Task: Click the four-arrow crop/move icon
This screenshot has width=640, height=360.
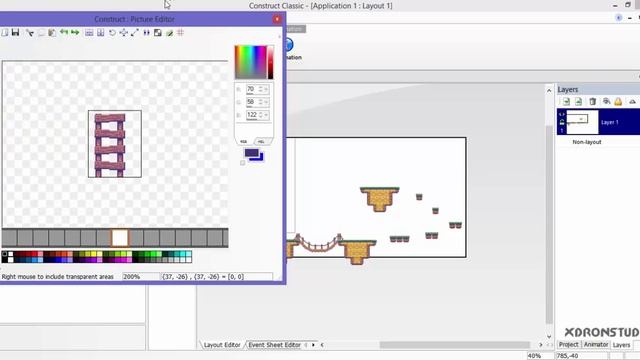Action: [124, 33]
